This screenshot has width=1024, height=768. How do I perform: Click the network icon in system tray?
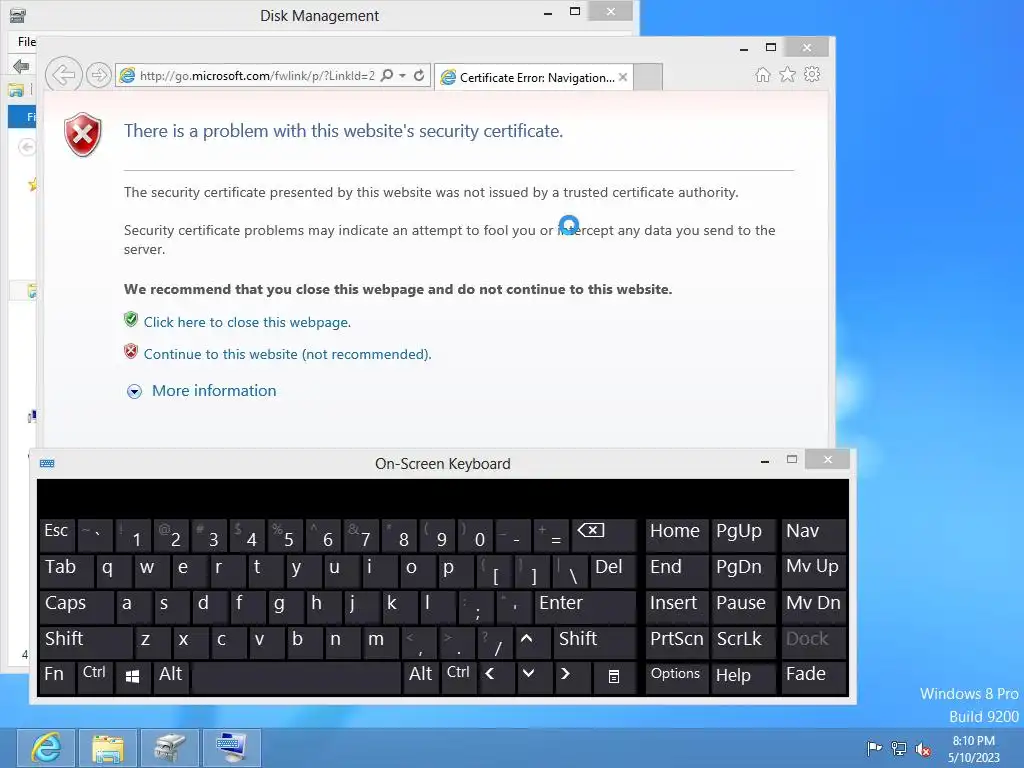(899, 748)
